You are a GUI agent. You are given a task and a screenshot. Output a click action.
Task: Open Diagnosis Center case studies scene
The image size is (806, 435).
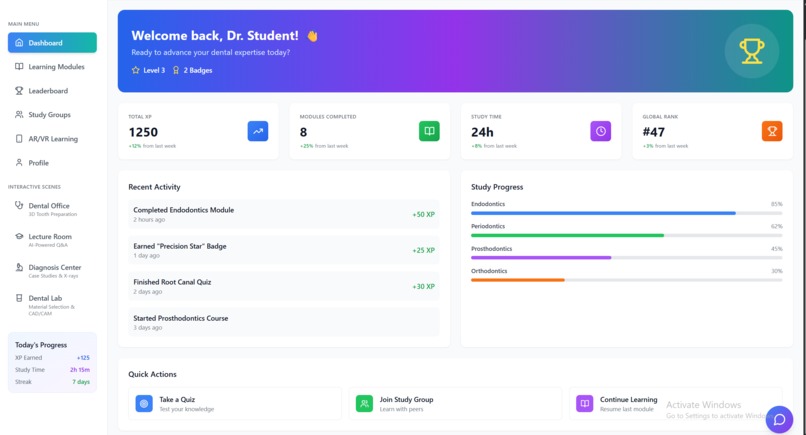coord(52,271)
